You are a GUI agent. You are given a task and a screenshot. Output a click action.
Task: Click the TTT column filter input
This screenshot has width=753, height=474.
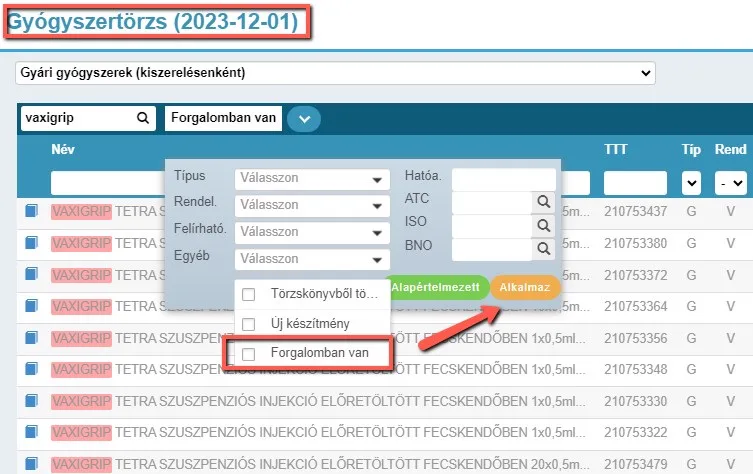click(x=635, y=183)
